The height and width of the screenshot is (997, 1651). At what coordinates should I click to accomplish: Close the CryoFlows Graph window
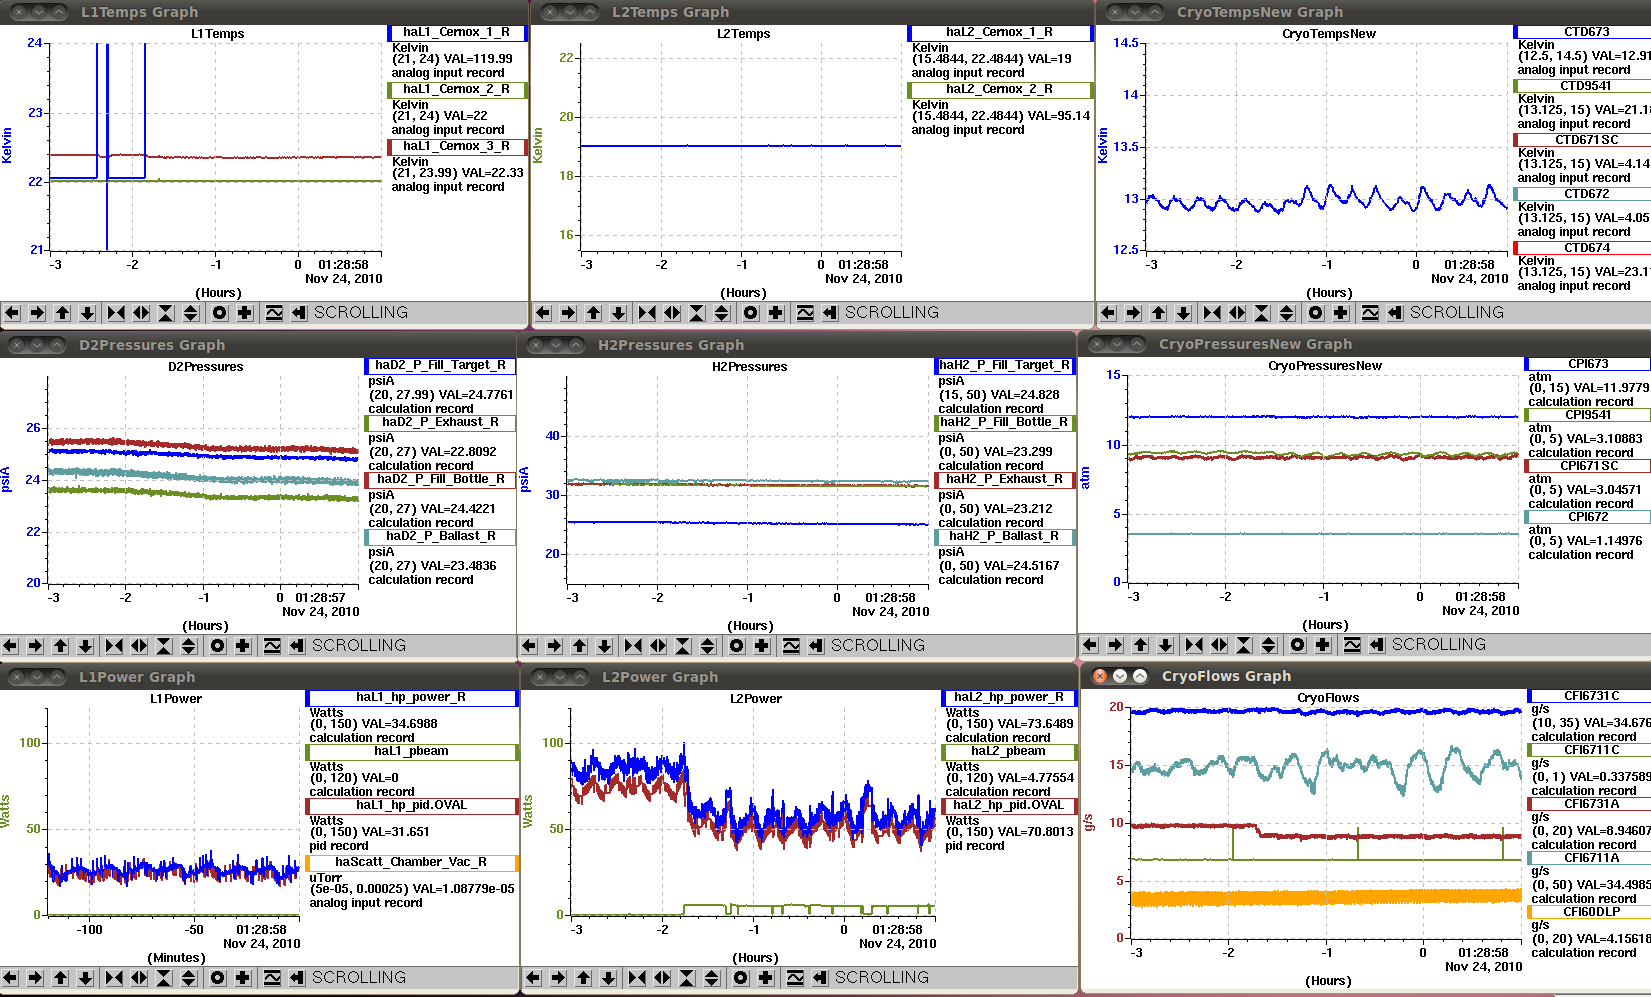(x=1100, y=676)
